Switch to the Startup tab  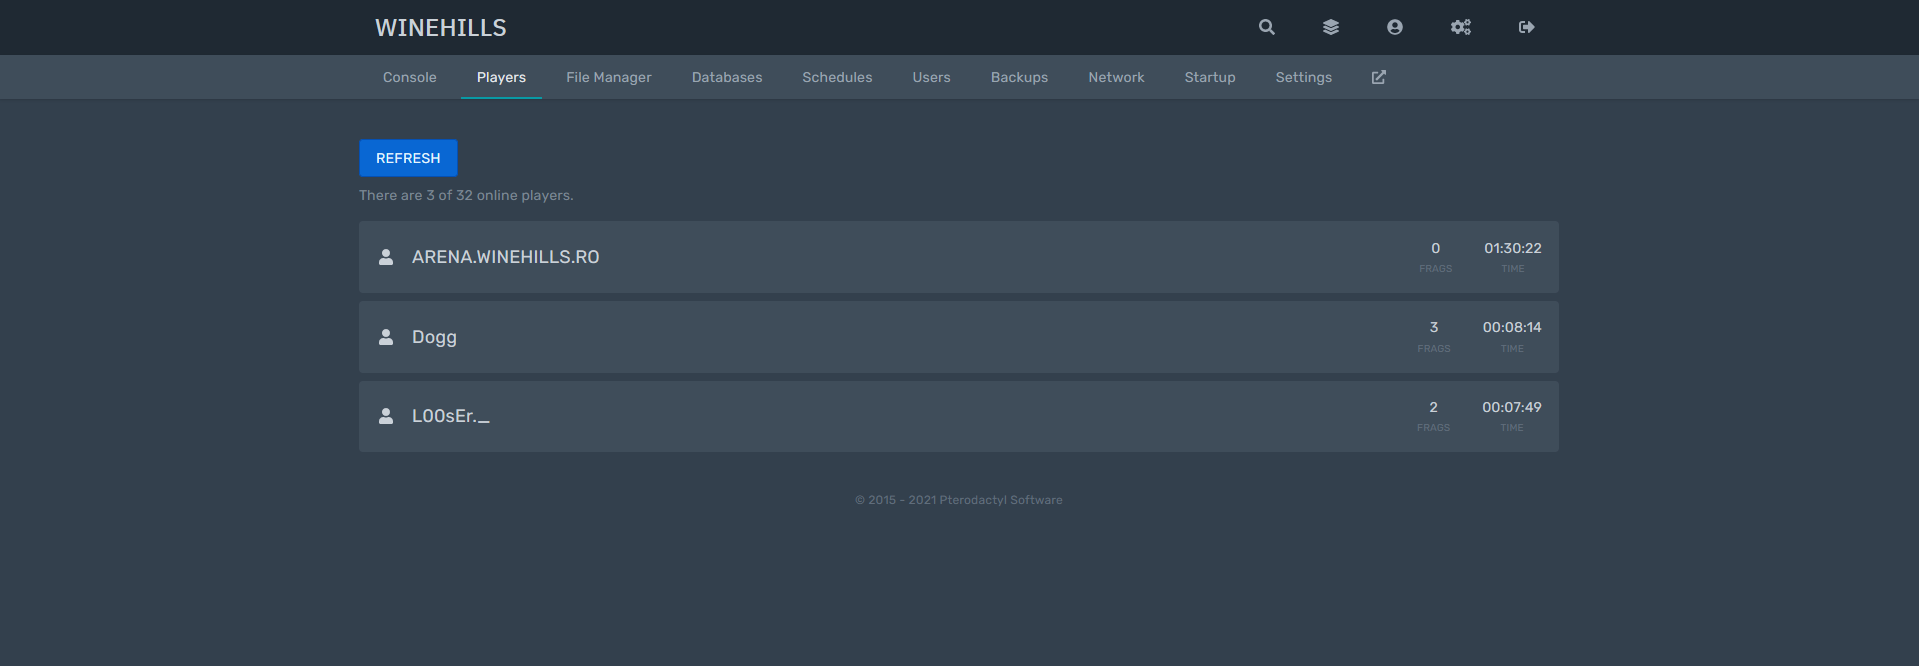tap(1209, 77)
